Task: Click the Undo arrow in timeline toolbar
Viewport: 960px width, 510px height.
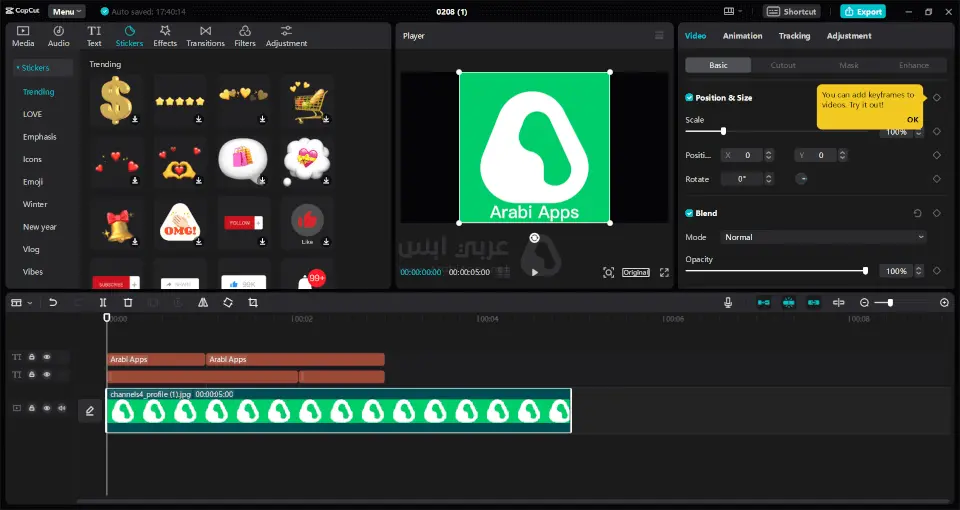Action: [53, 302]
